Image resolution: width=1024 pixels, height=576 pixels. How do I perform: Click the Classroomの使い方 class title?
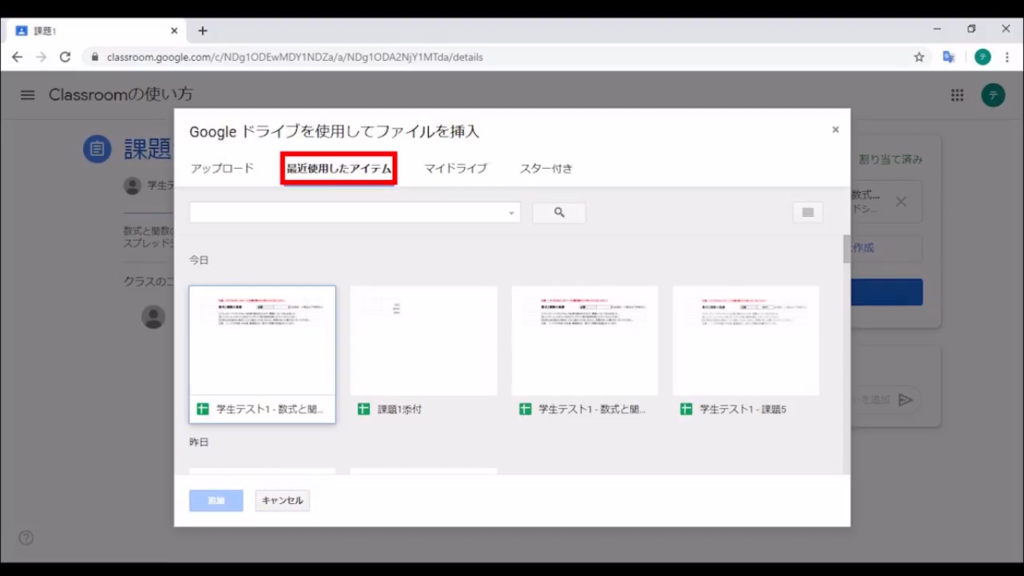121,95
